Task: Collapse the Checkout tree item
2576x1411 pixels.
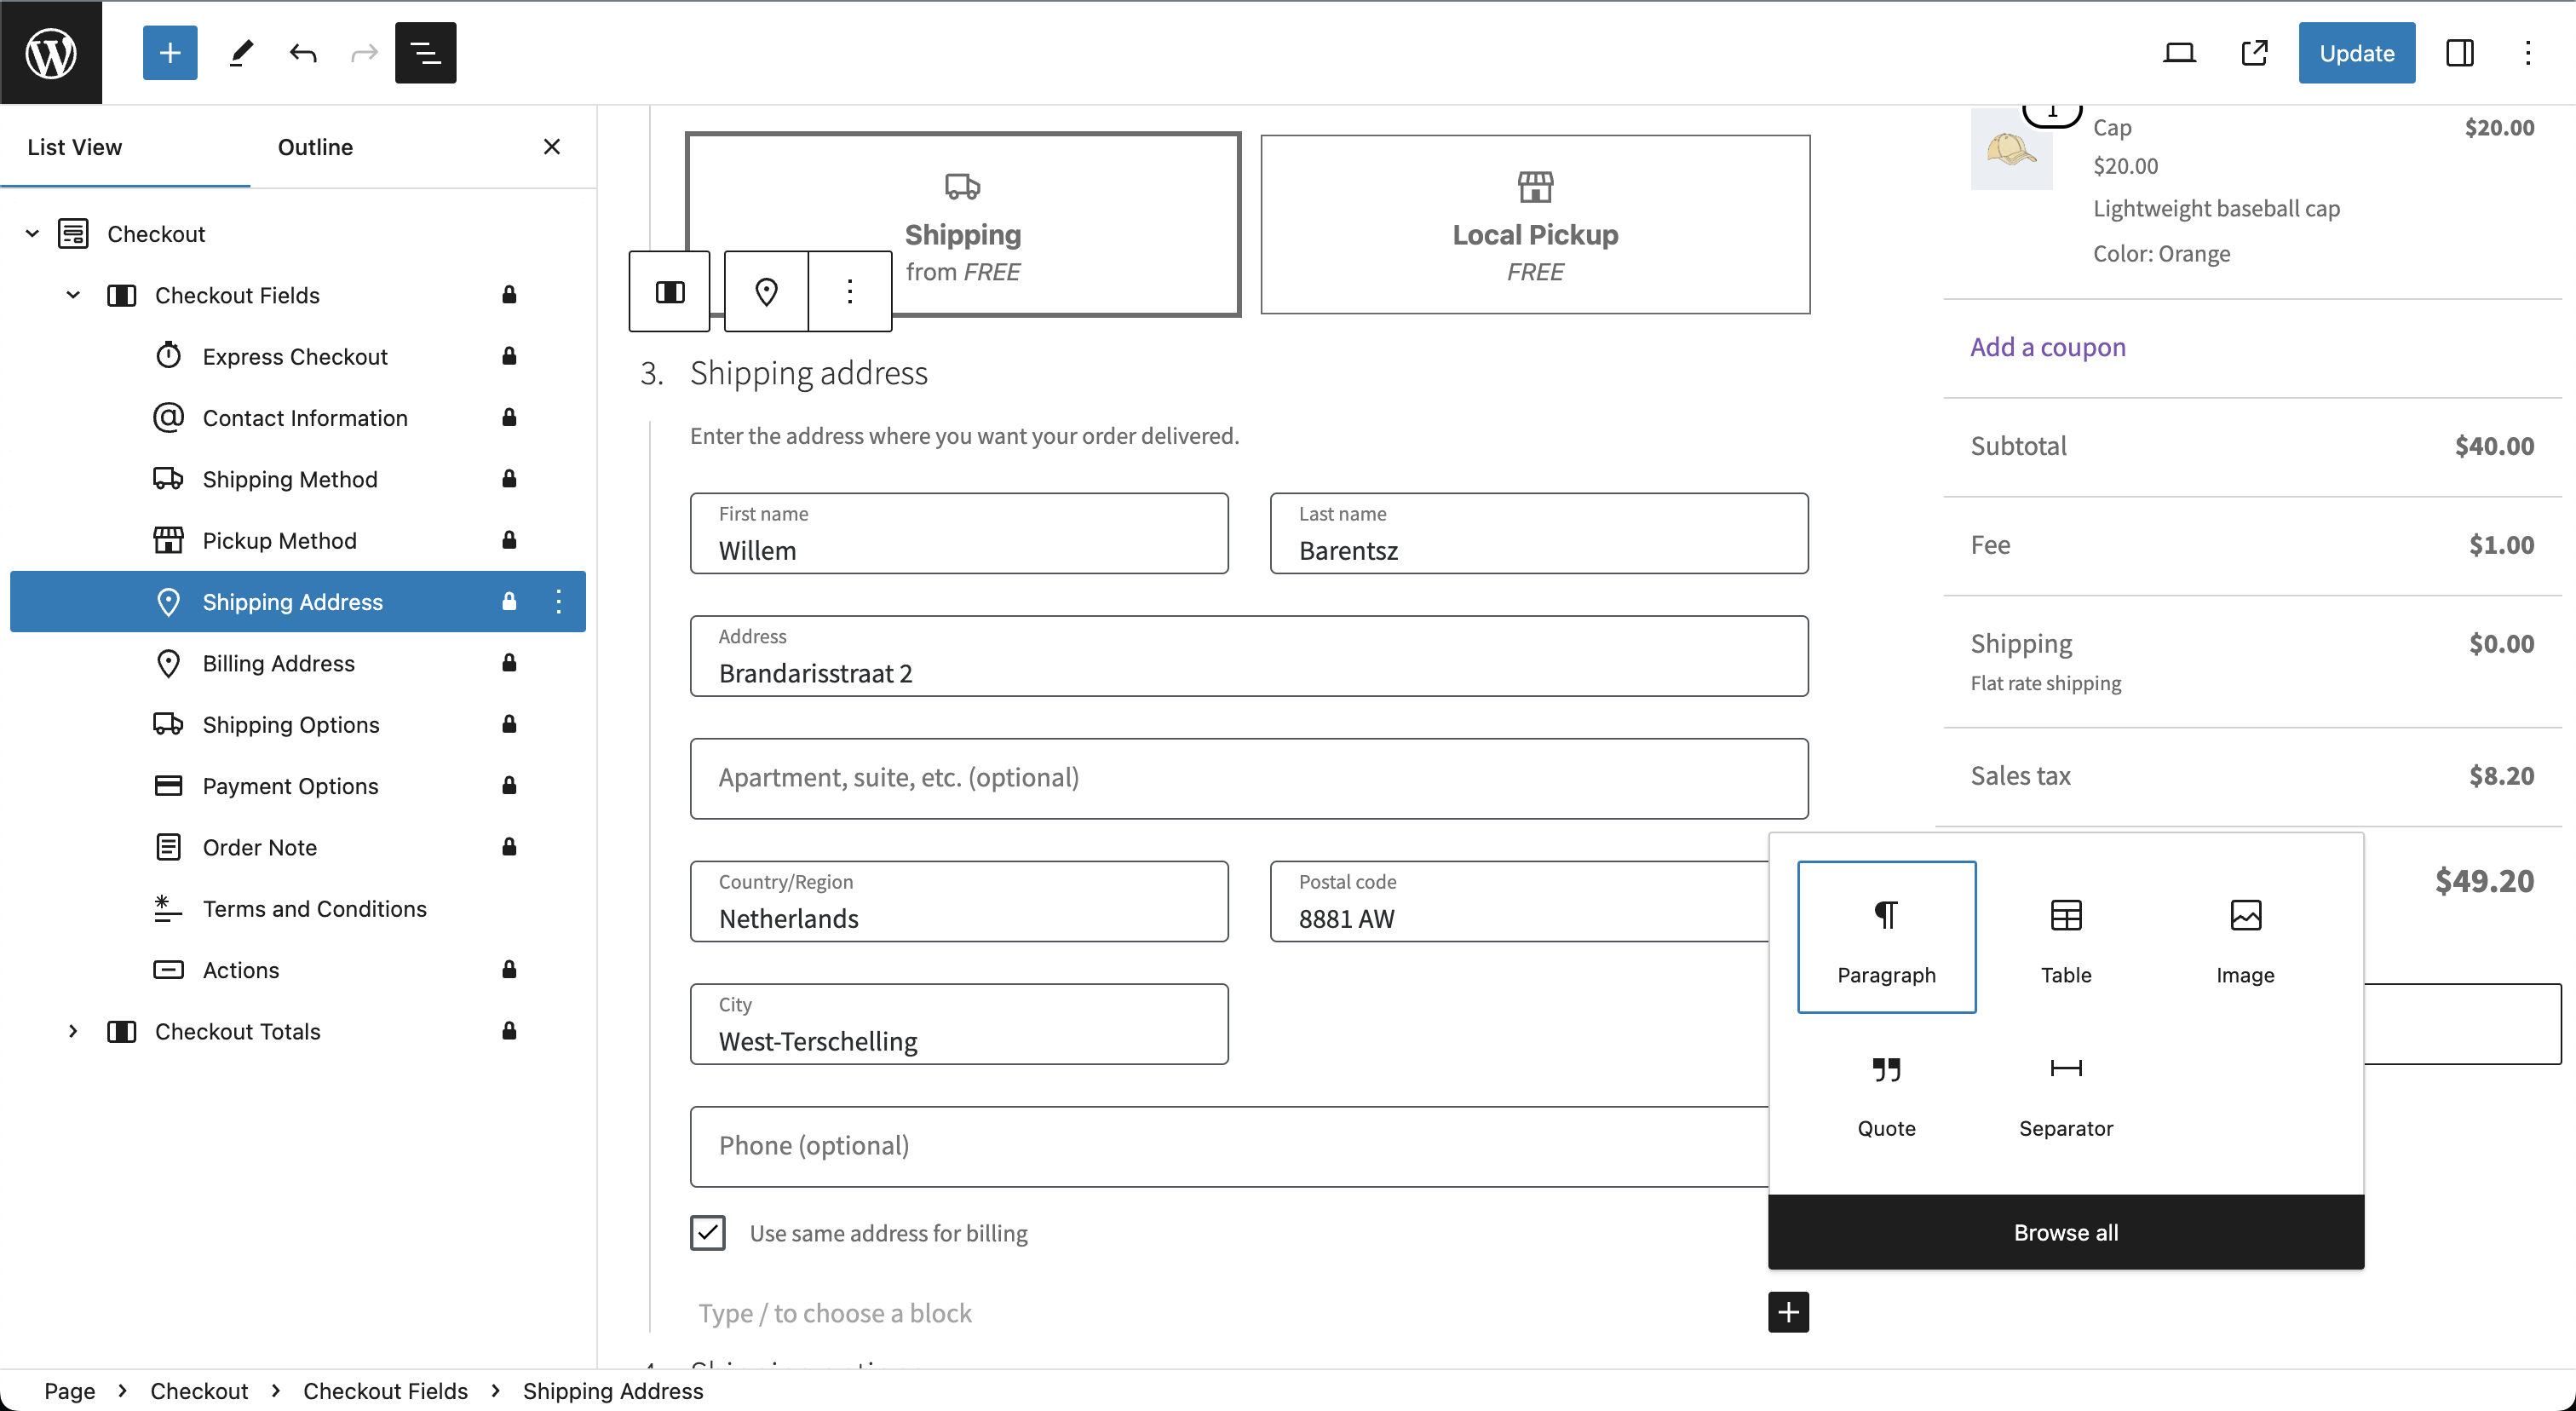Action: click(x=31, y=233)
